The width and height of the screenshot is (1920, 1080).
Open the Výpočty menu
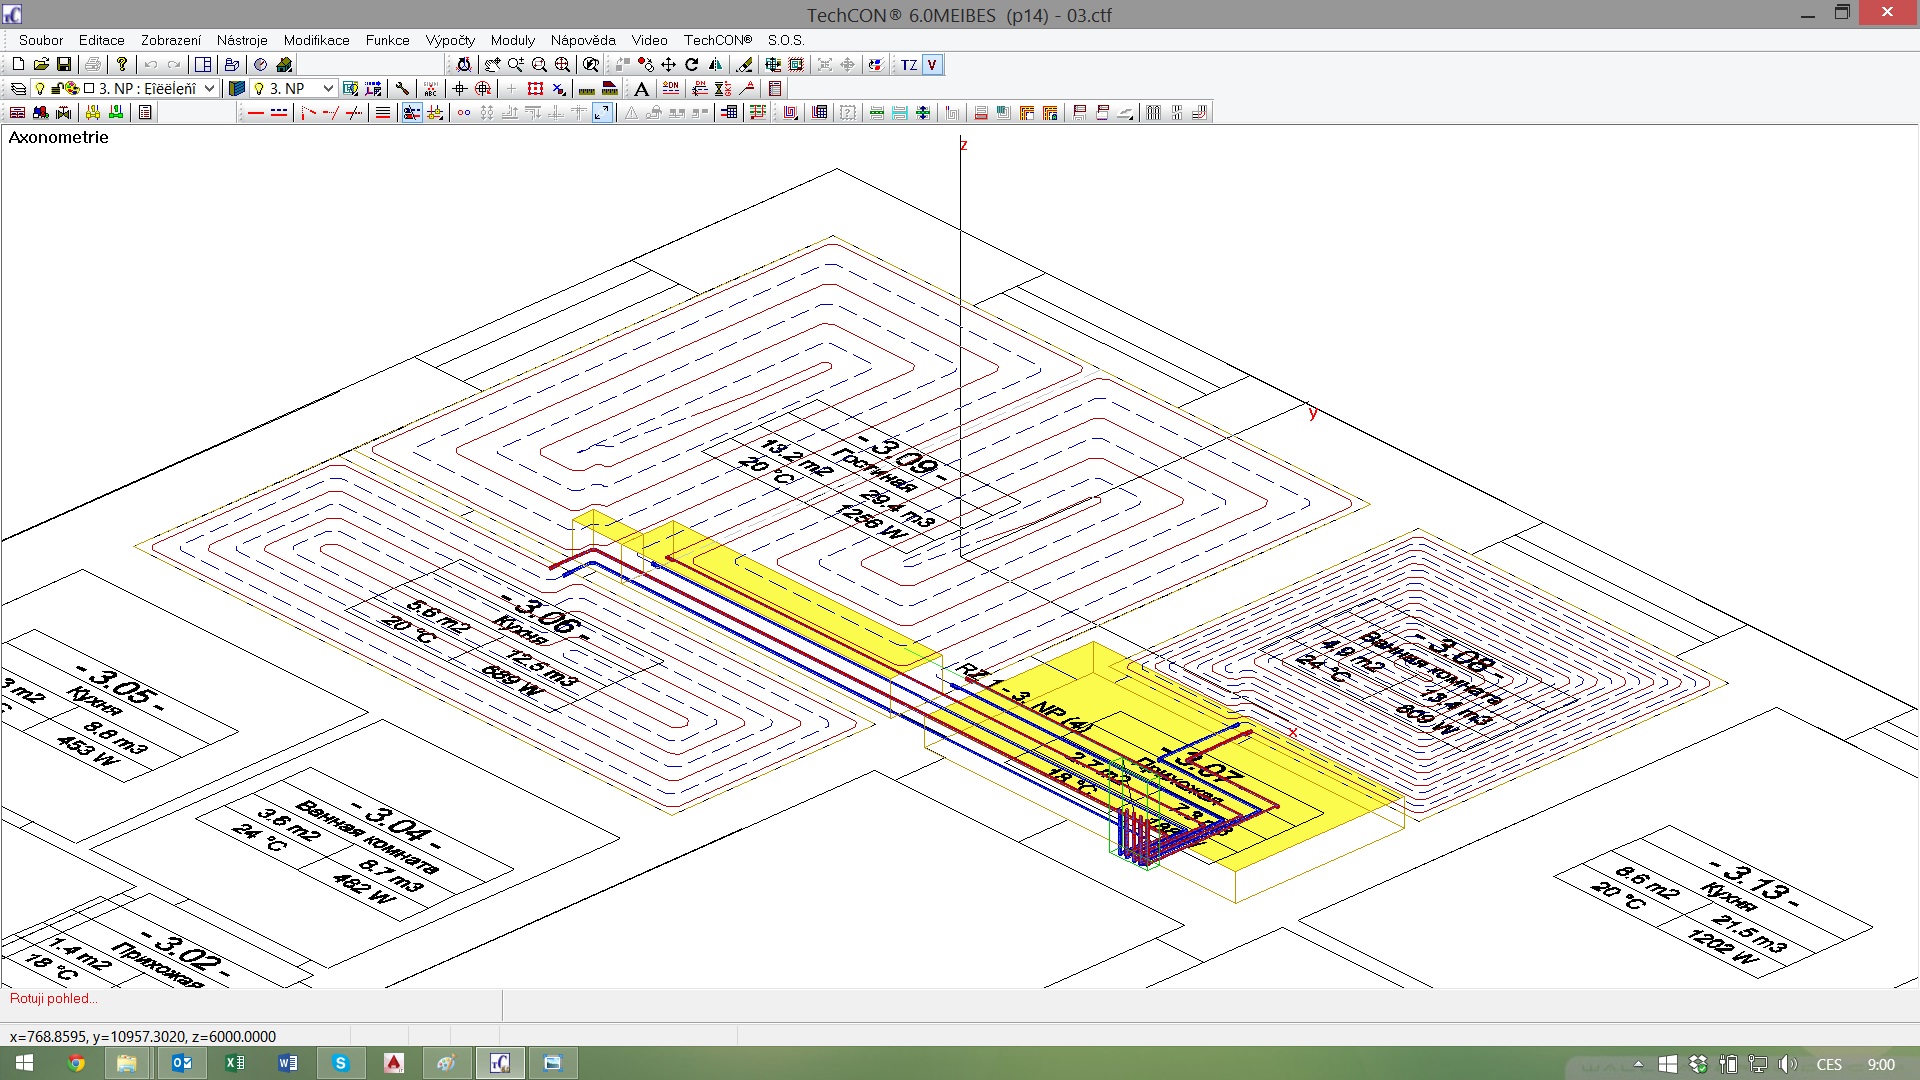[450, 40]
